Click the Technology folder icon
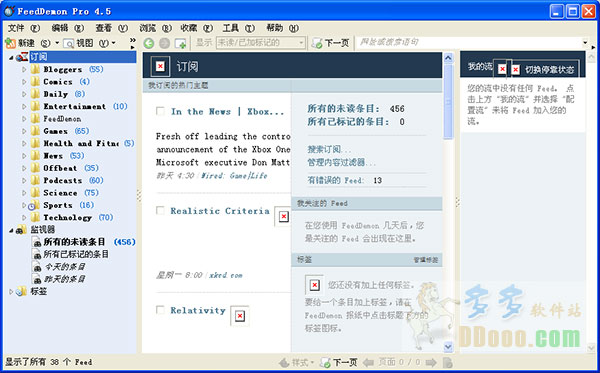 pos(35,217)
